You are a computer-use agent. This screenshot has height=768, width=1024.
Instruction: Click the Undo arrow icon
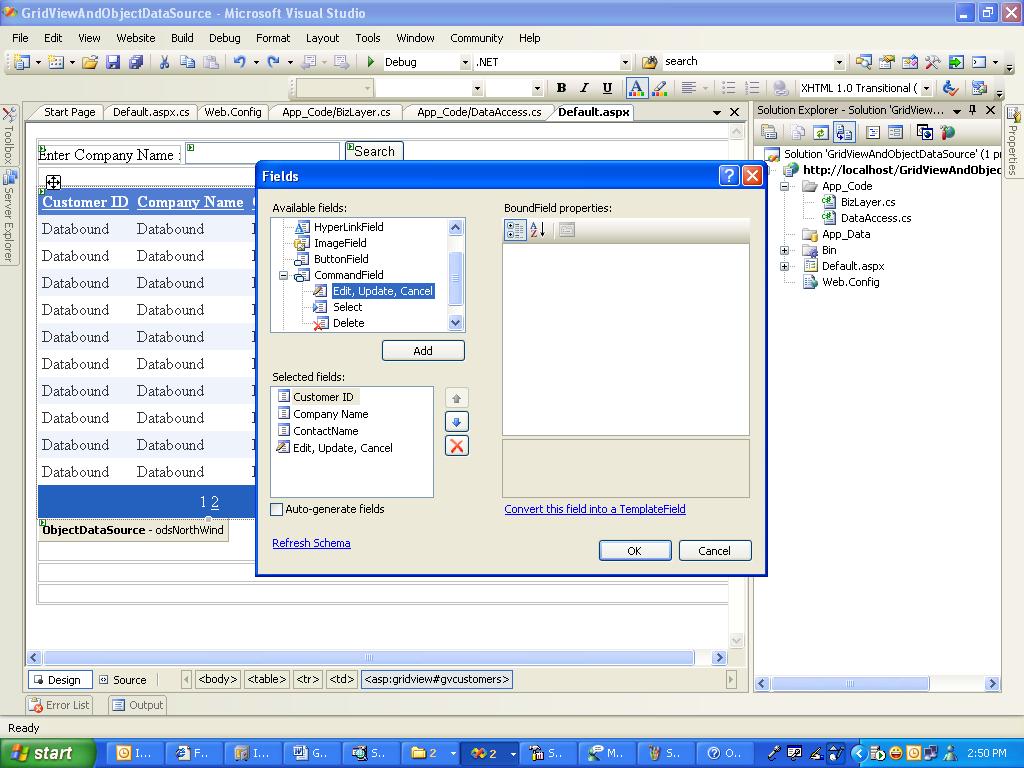[x=240, y=62]
